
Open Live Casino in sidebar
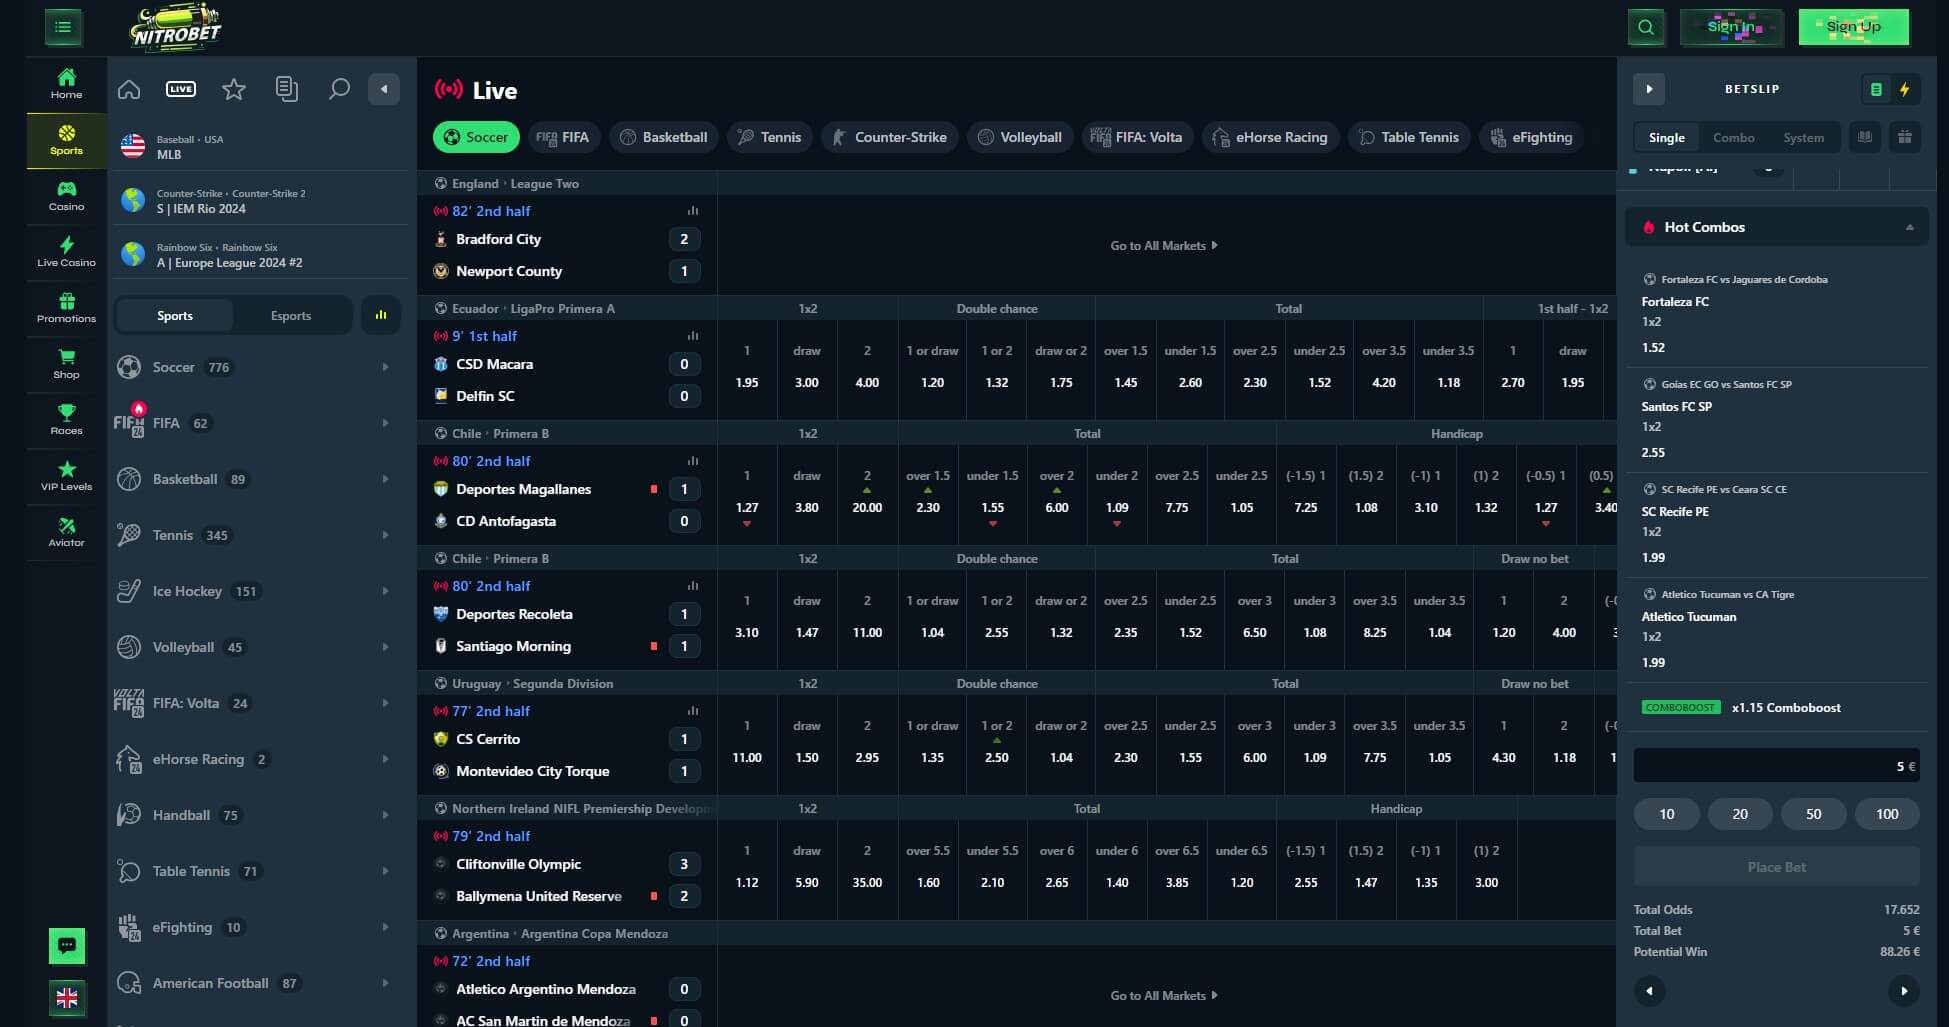[x=66, y=252]
